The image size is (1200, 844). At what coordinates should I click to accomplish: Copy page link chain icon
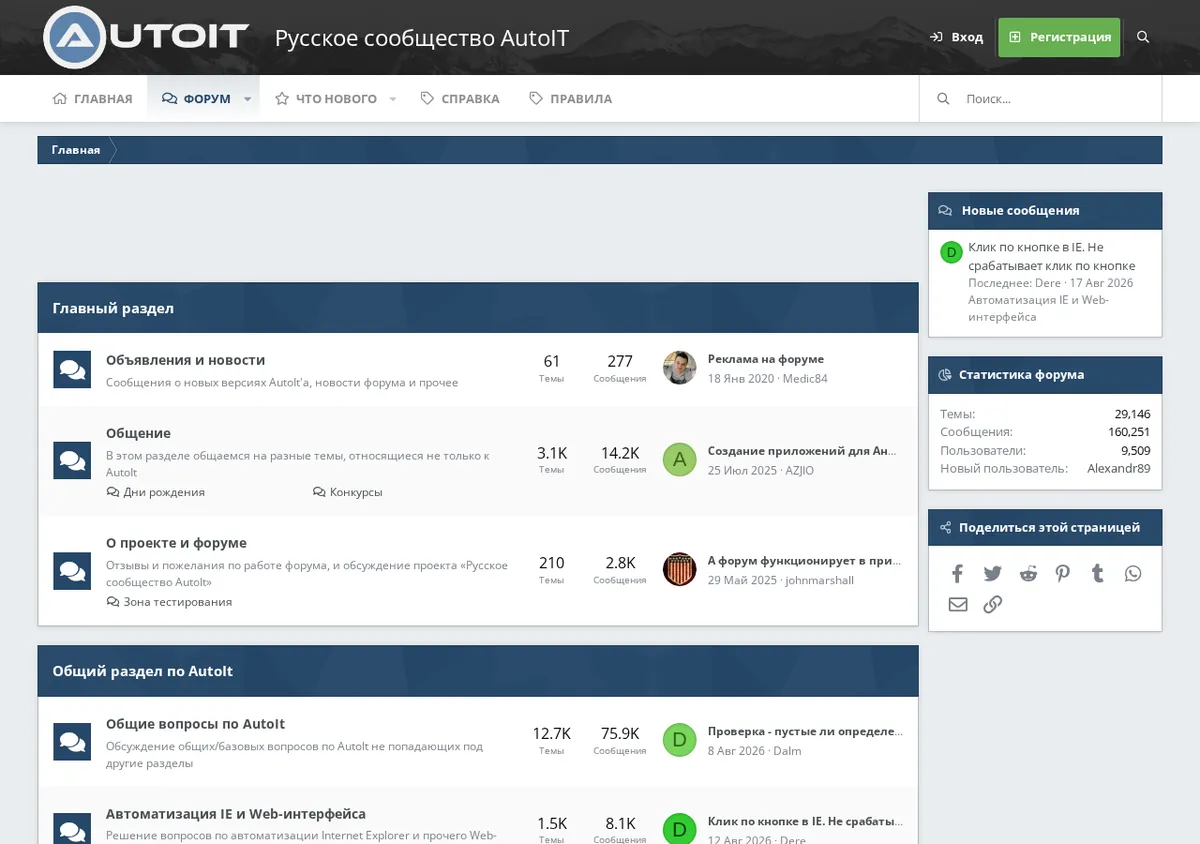coord(992,604)
